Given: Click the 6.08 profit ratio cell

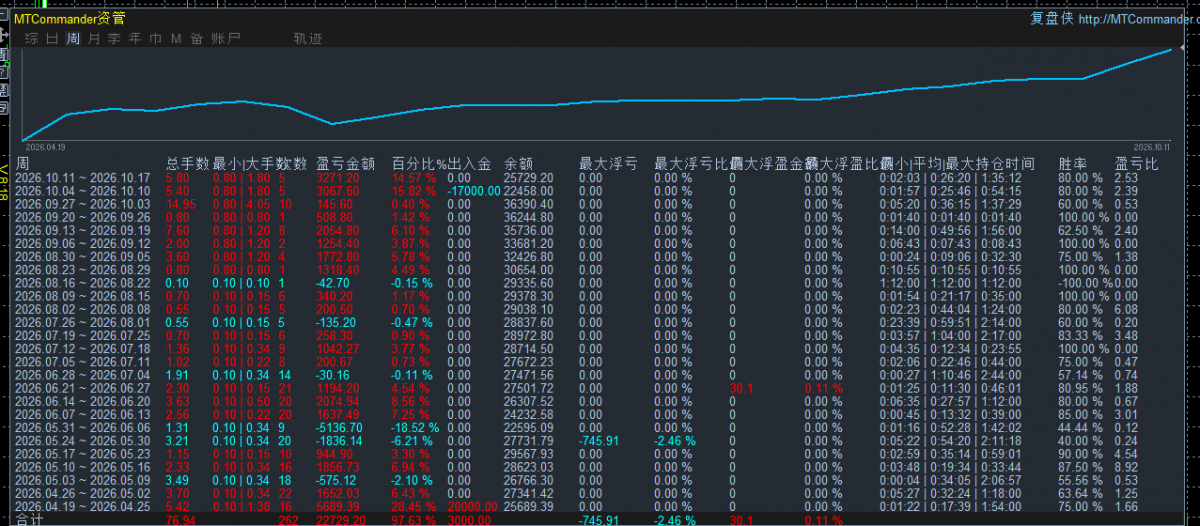Looking at the screenshot, I should coord(1128,309).
